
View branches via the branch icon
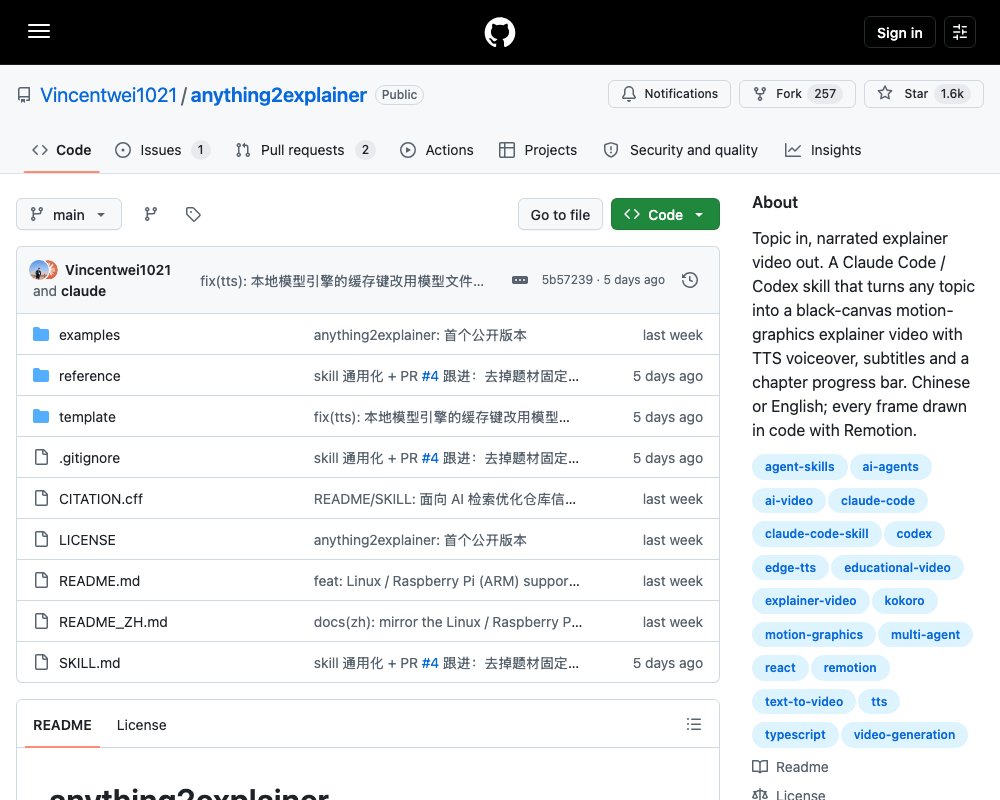click(x=151, y=214)
